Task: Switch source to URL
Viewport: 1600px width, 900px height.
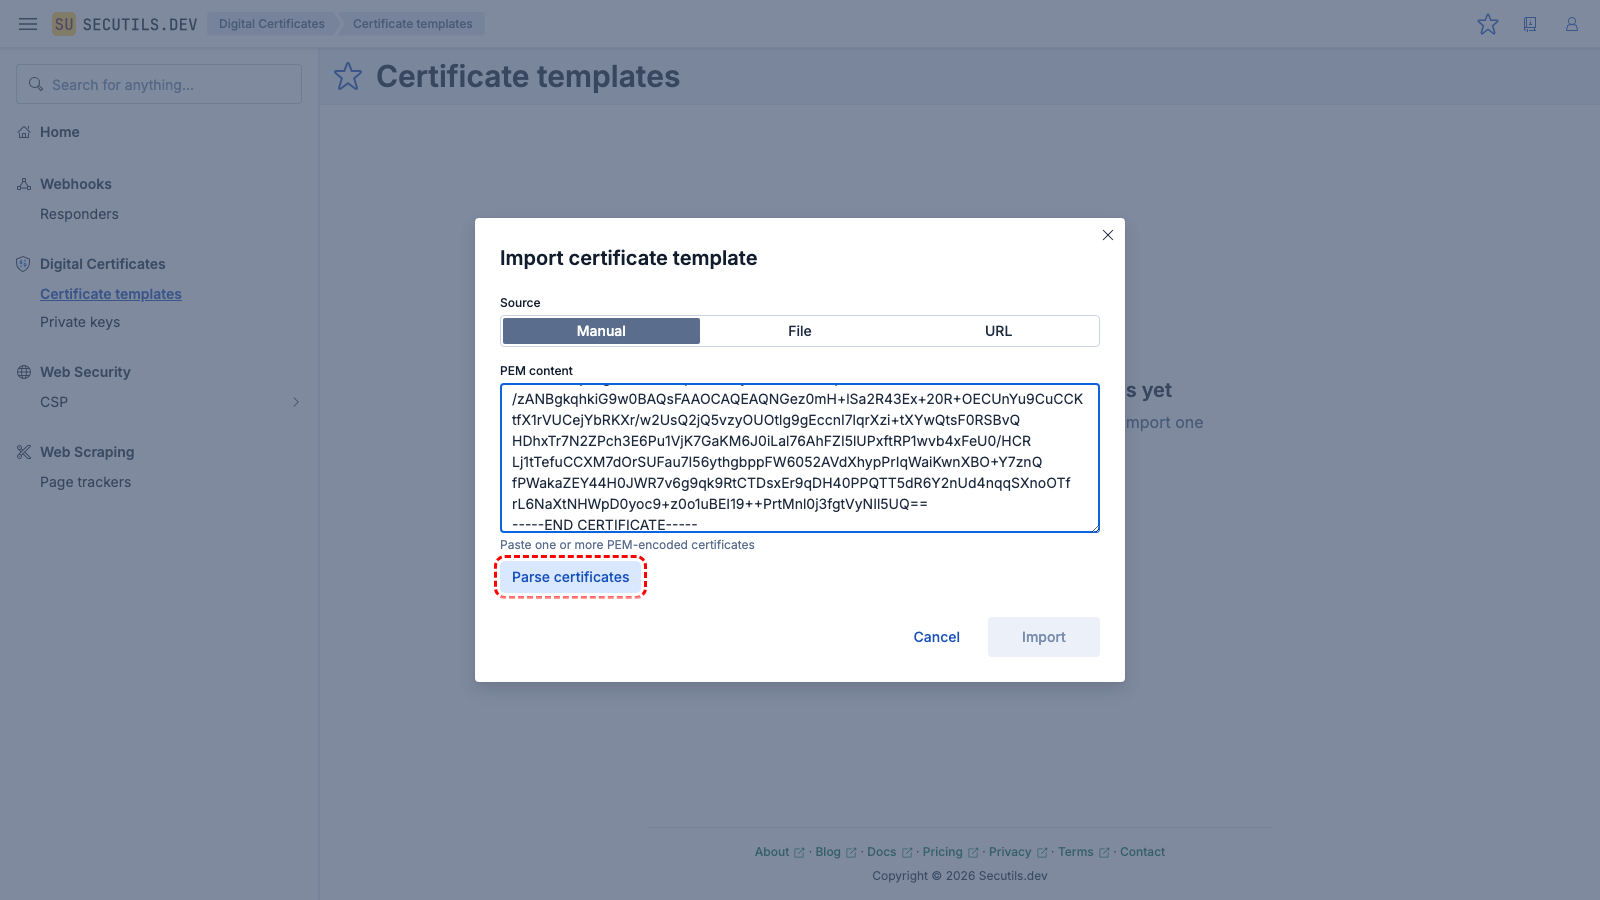Action: [998, 331]
